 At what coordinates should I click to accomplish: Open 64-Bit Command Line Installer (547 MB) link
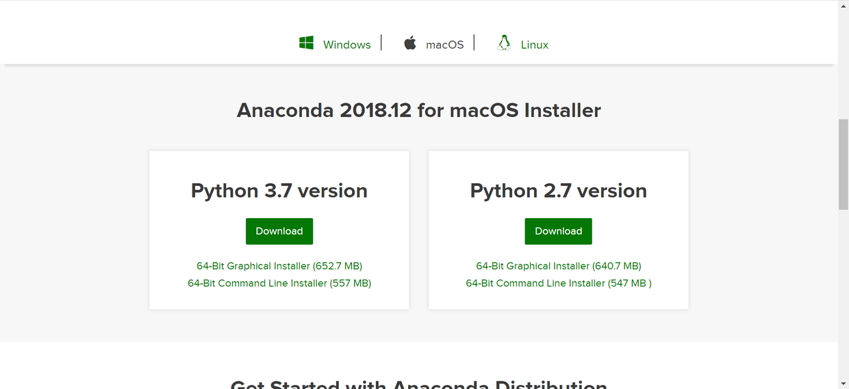[x=558, y=283]
